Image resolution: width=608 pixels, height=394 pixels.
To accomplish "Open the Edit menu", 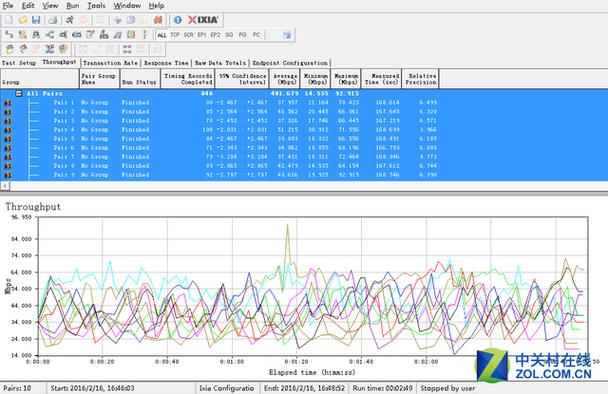I will pos(28,5).
